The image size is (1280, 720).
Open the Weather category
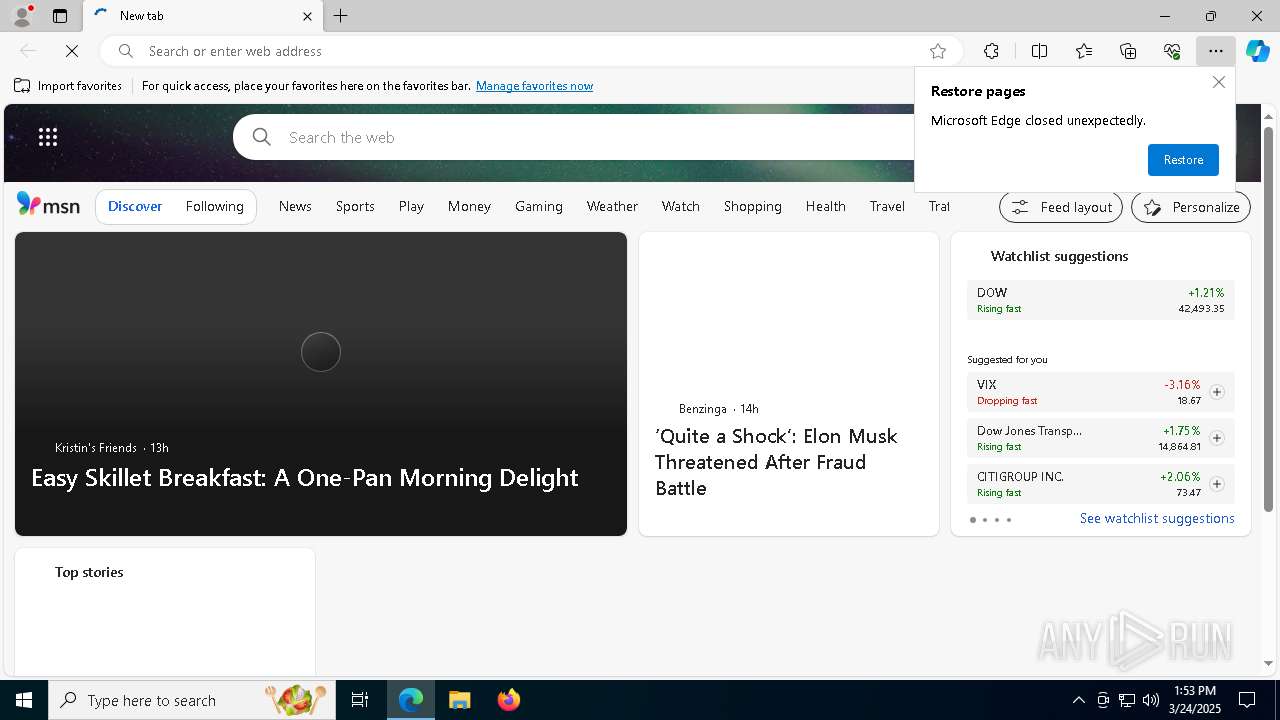coord(612,206)
